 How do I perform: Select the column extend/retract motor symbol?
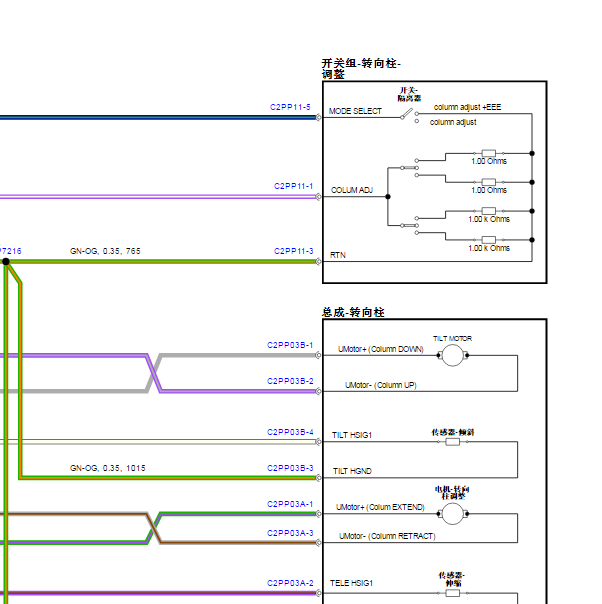[x=453, y=513]
